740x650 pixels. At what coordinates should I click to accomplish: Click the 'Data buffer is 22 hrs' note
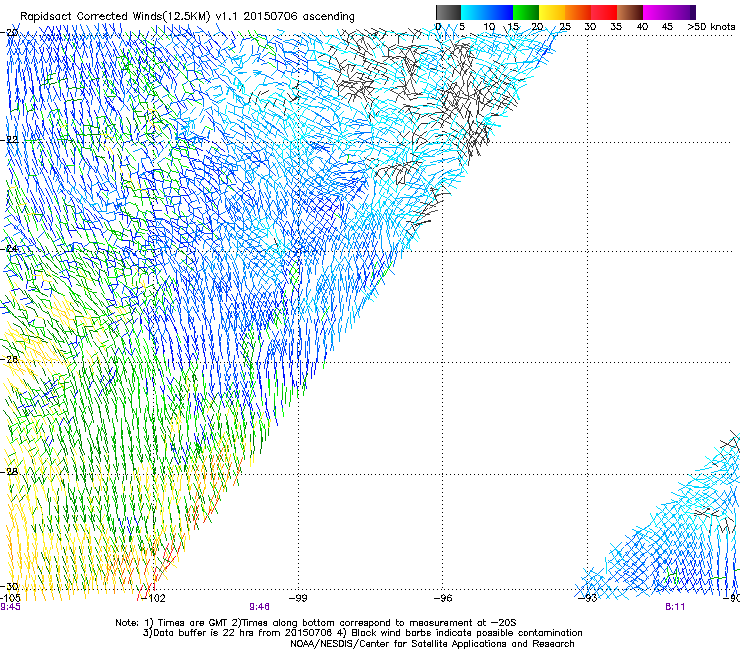coord(238,633)
